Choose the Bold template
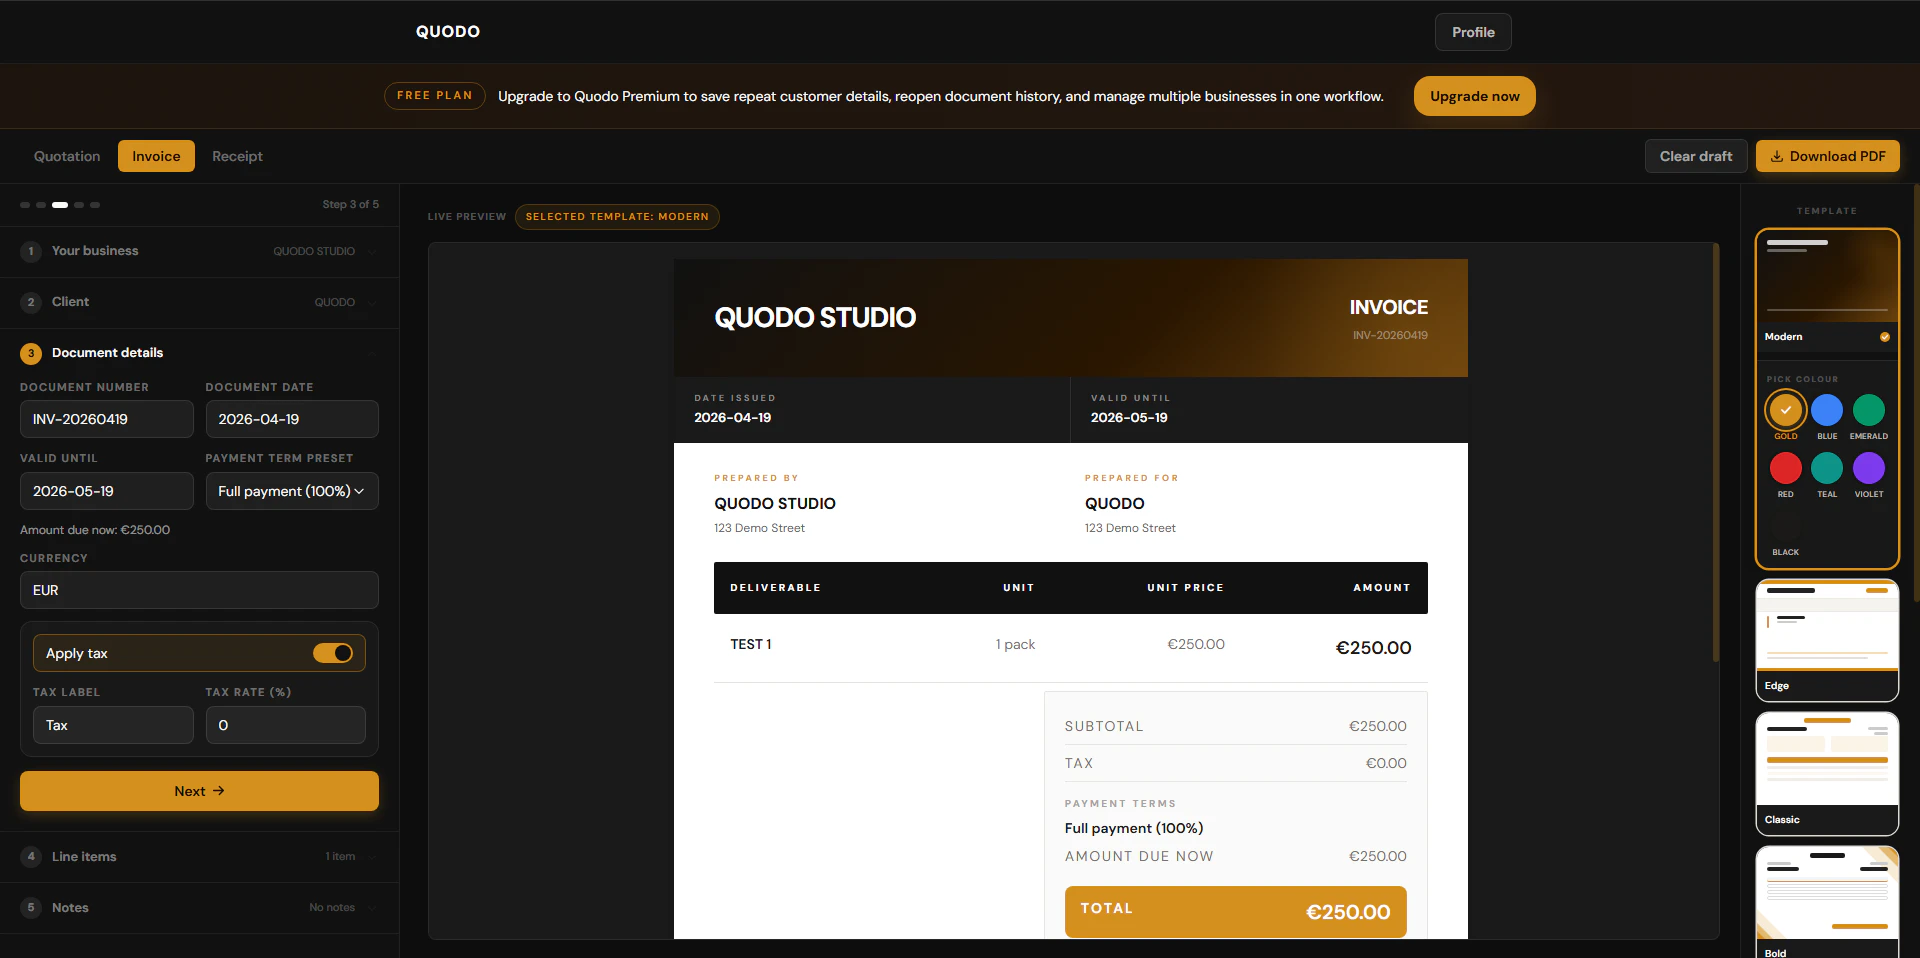This screenshot has height=958, width=1920. [x=1827, y=902]
